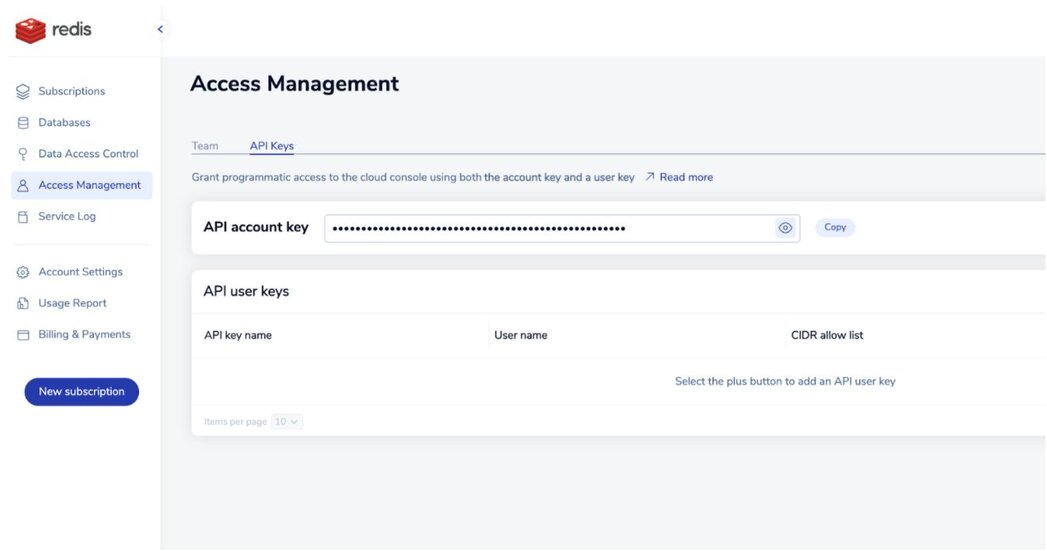
Task: Start a New subscription
Action: pyautogui.click(x=81, y=392)
